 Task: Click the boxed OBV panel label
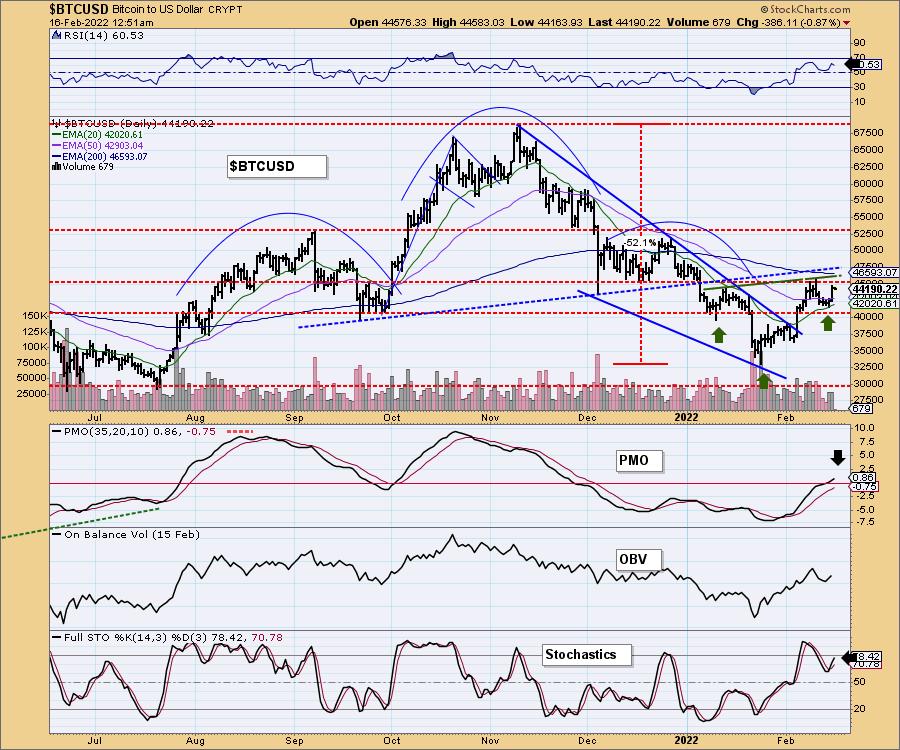638,559
